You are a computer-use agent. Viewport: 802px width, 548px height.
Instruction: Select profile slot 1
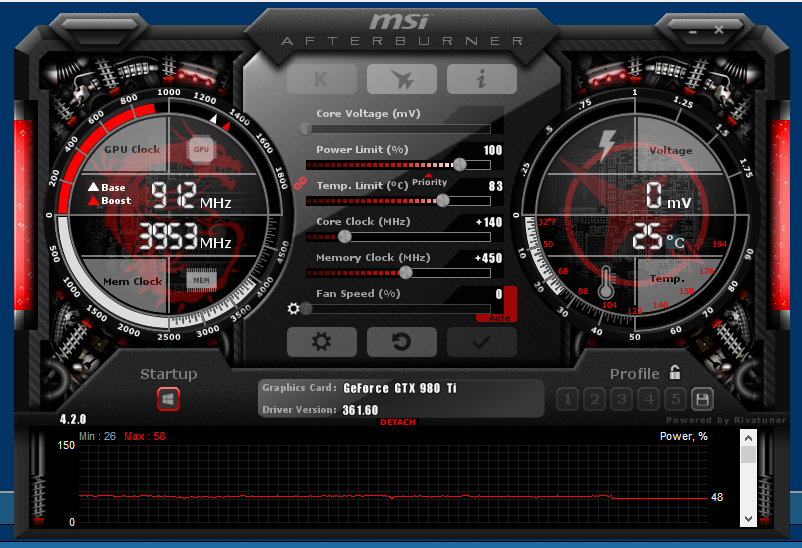(x=567, y=399)
